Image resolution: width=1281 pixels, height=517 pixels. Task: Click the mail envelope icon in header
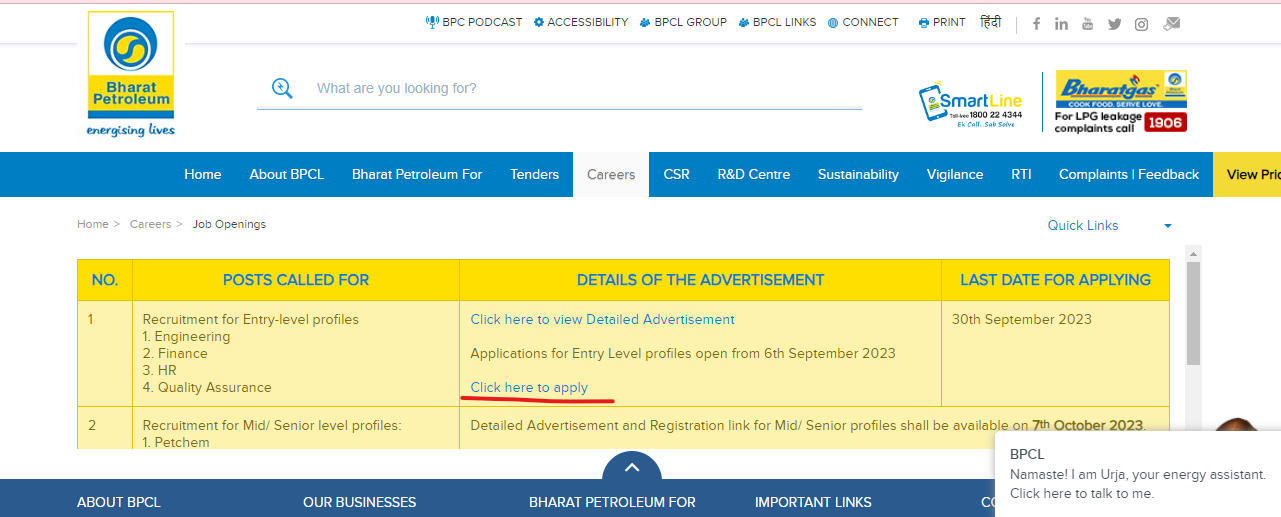coord(1171,24)
